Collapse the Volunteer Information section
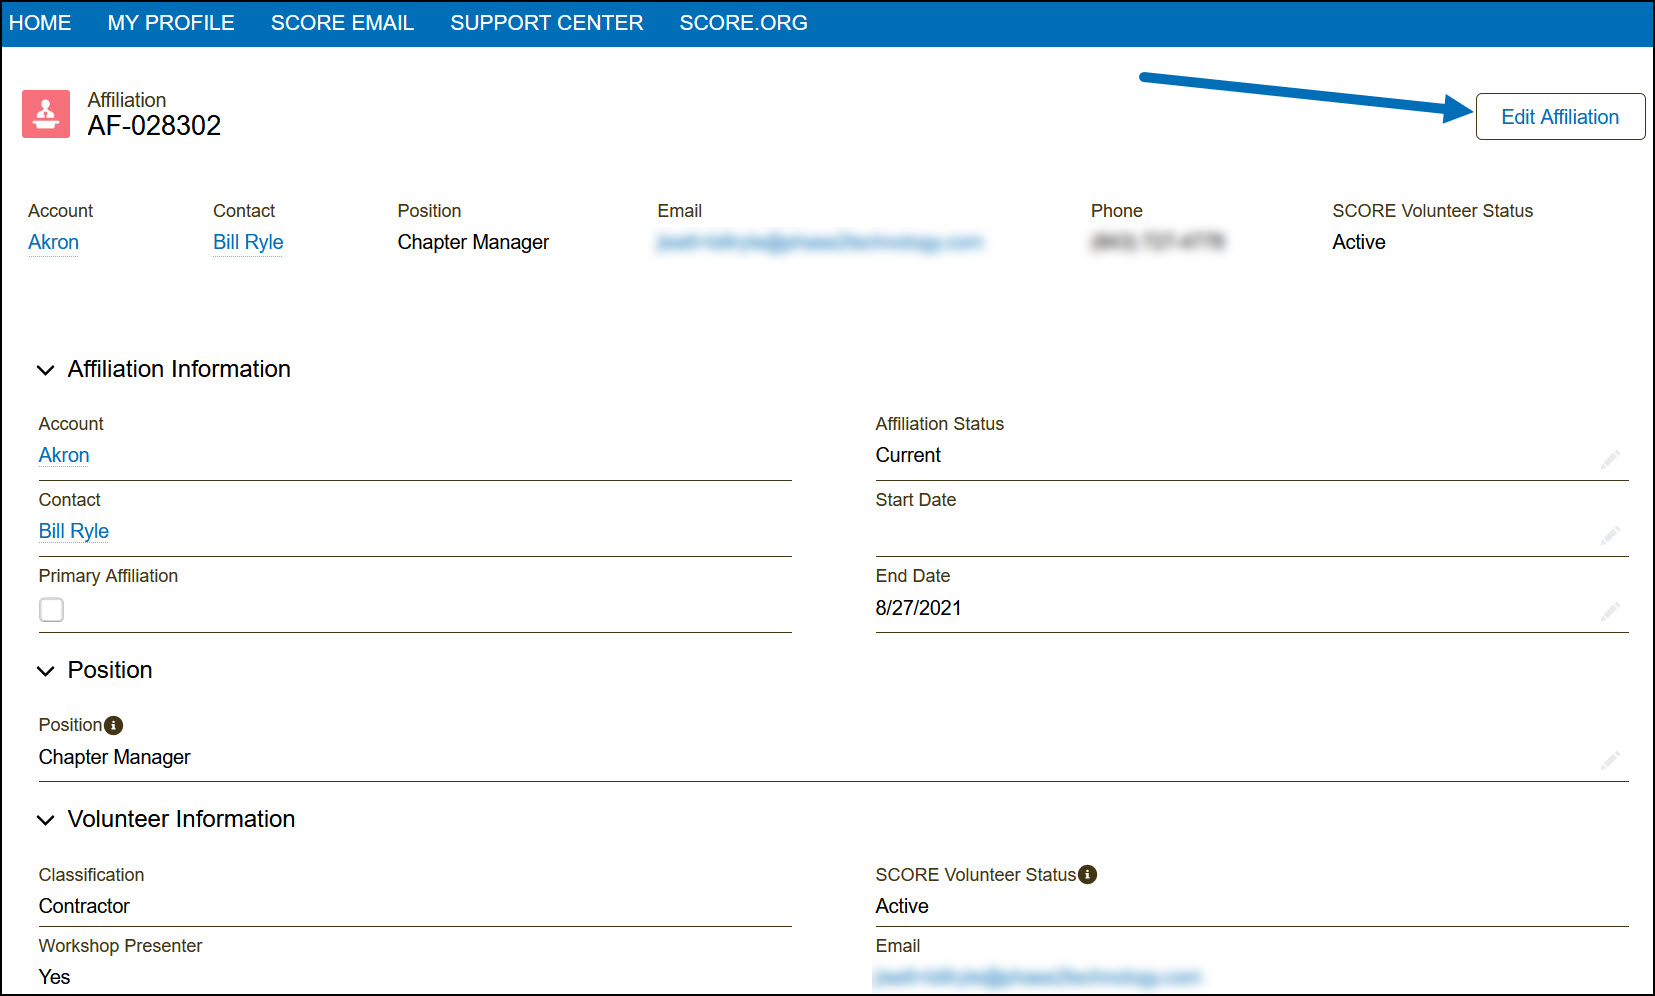Viewport: 1655px width, 996px height. [x=46, y=820]
